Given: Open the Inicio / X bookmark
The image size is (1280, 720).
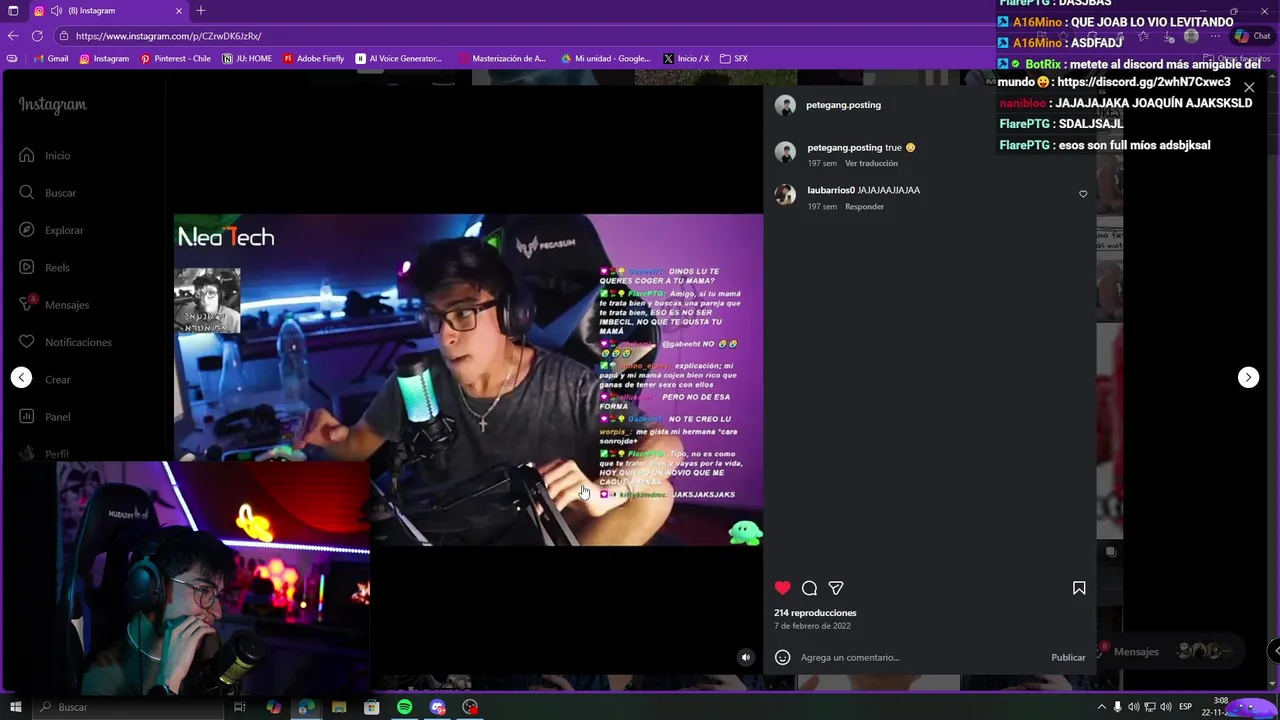Looking at the screenshot, I should click(x=686, y=59).
